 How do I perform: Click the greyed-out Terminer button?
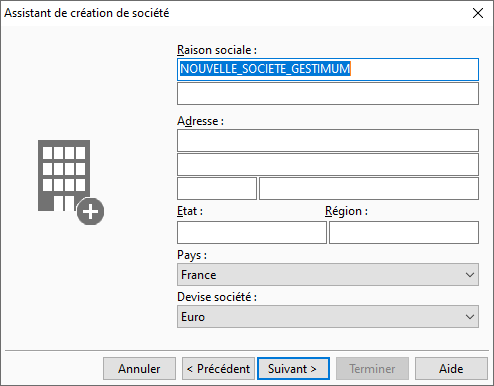[372, 369]
